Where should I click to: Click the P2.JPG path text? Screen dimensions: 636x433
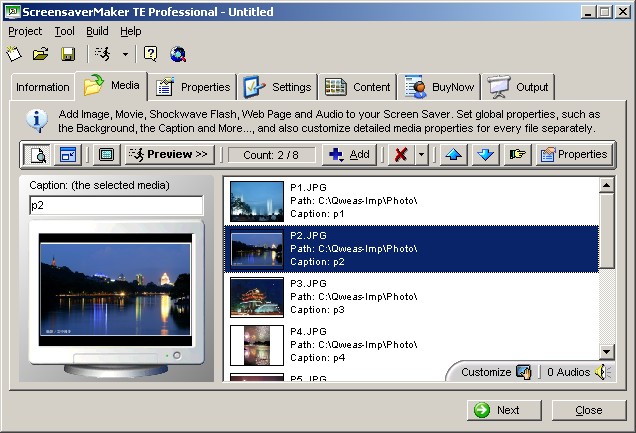click(354, 249)
